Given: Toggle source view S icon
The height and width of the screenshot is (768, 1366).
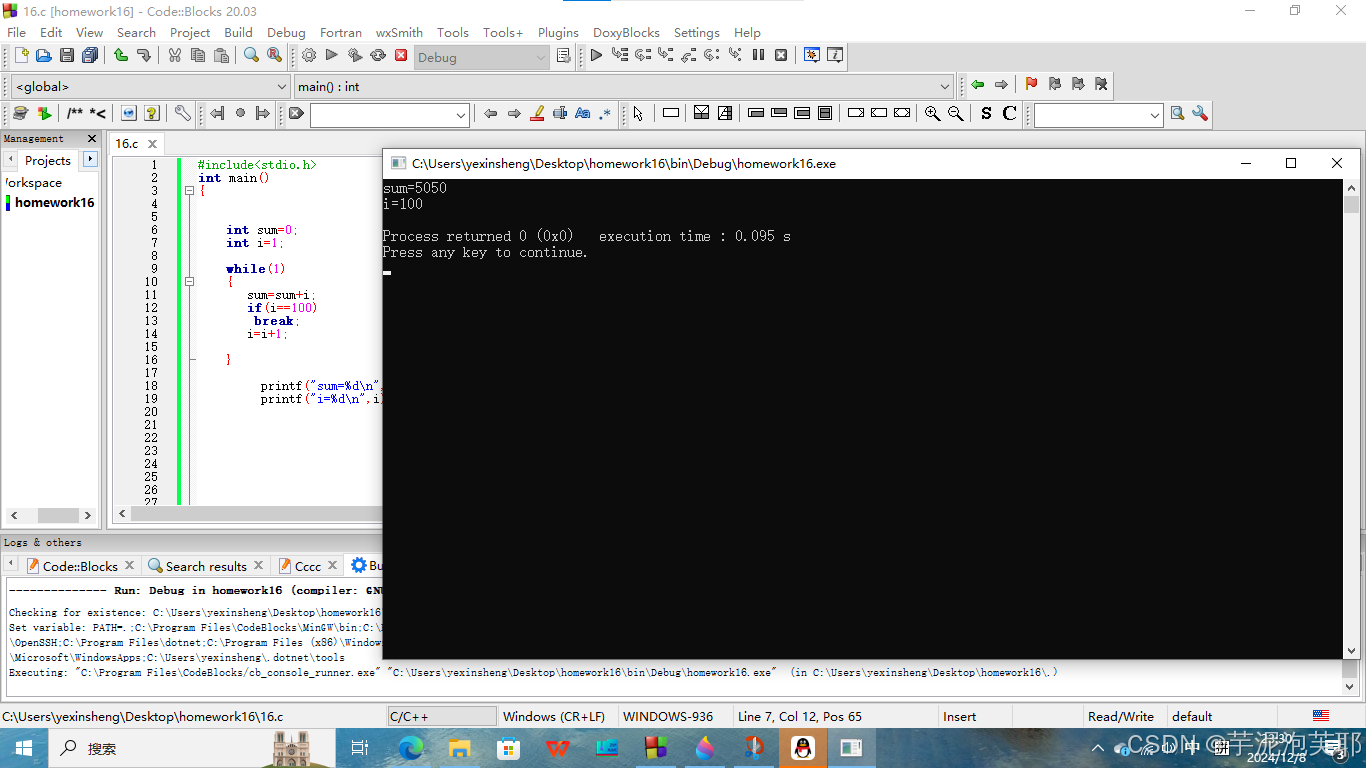Looking at the screenshot, I should click(x=986, y=114).
